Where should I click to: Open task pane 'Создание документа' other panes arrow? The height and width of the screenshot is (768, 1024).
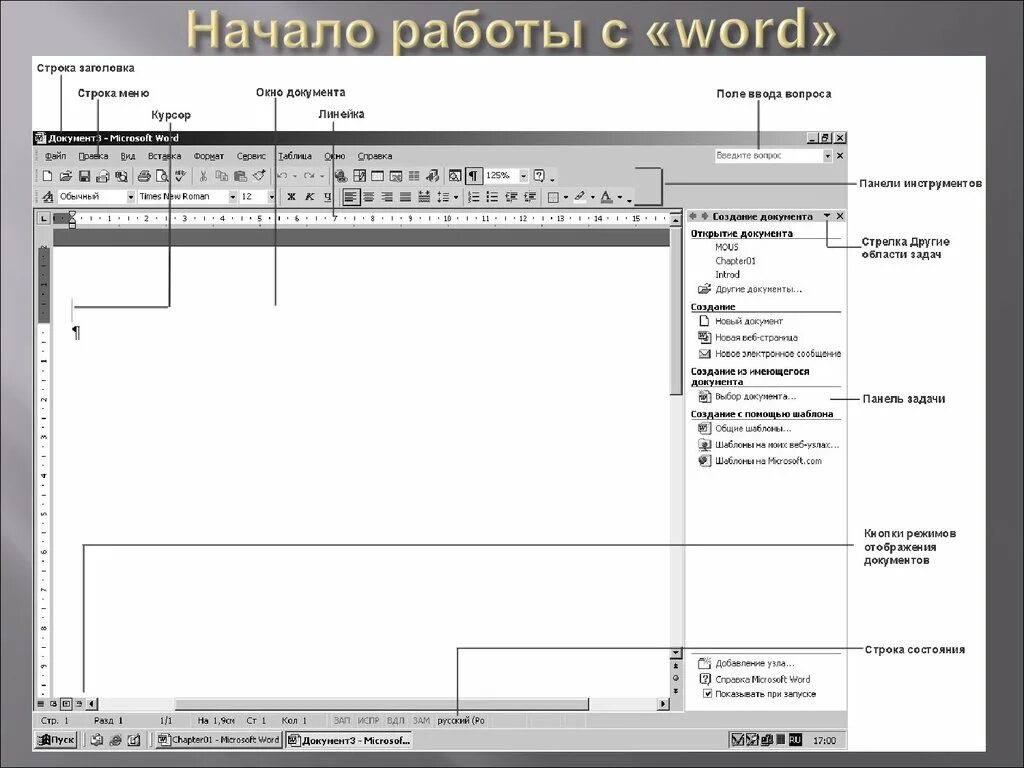[827, 216]
